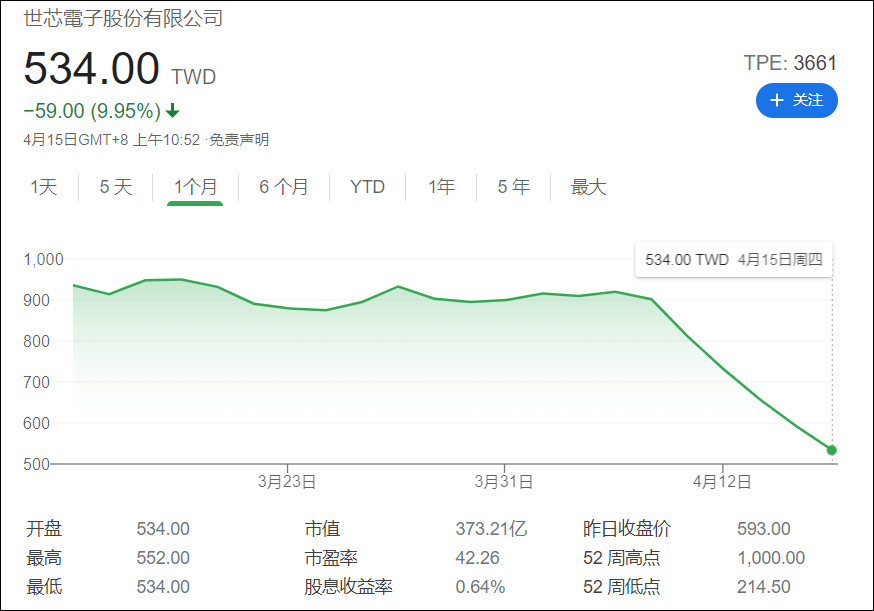Select the 6个月 chart period

(x=284, y=186)
